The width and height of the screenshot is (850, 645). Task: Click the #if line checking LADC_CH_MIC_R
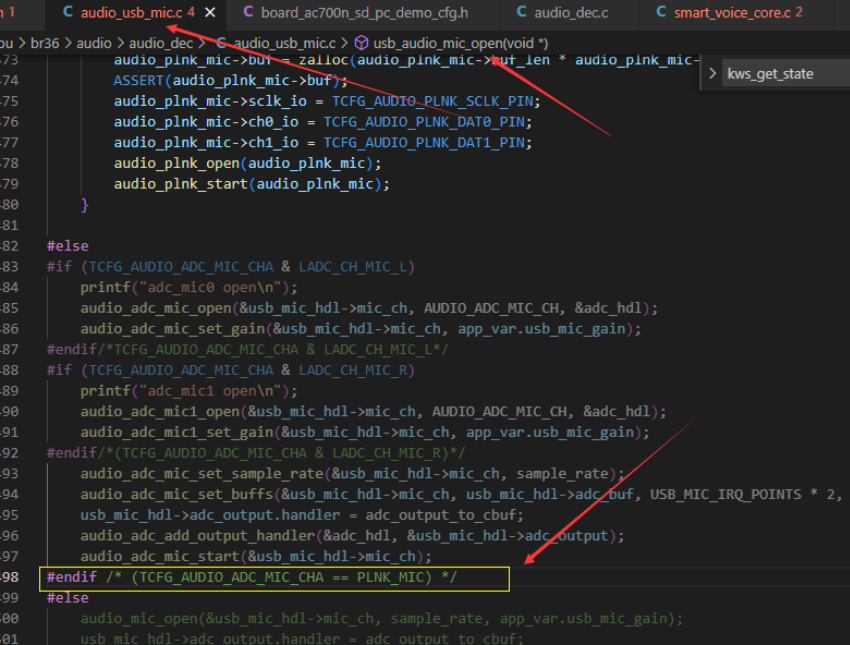point(231,370)
